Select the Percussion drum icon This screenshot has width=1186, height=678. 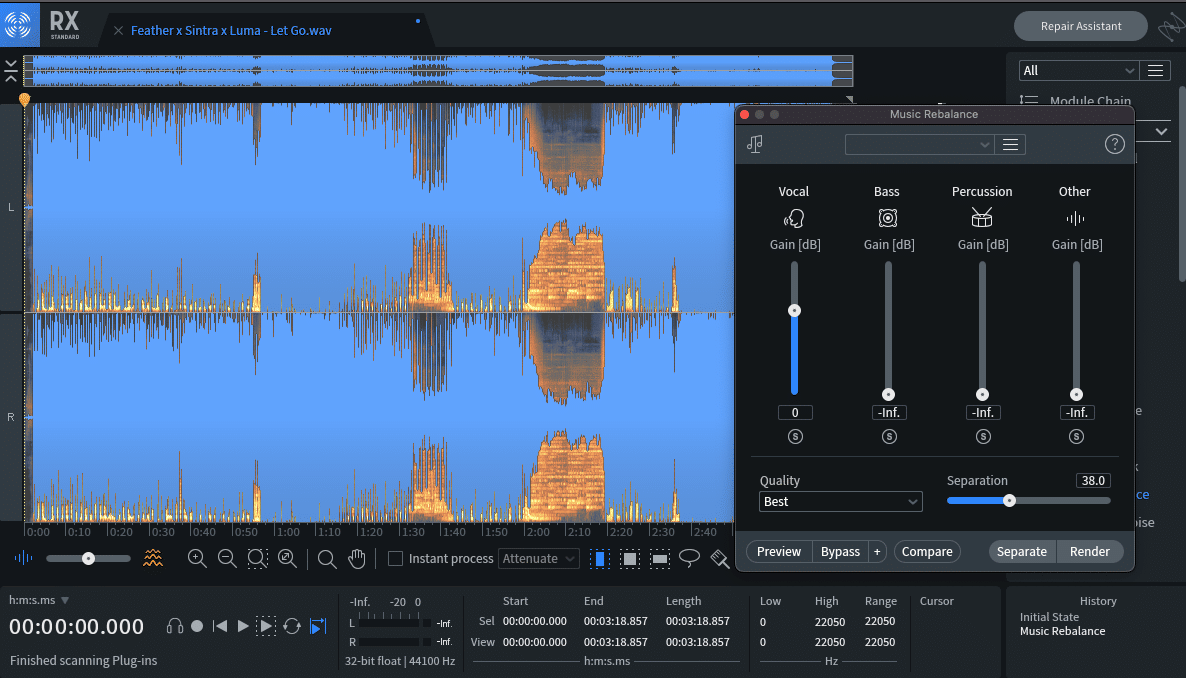(982, 217)
